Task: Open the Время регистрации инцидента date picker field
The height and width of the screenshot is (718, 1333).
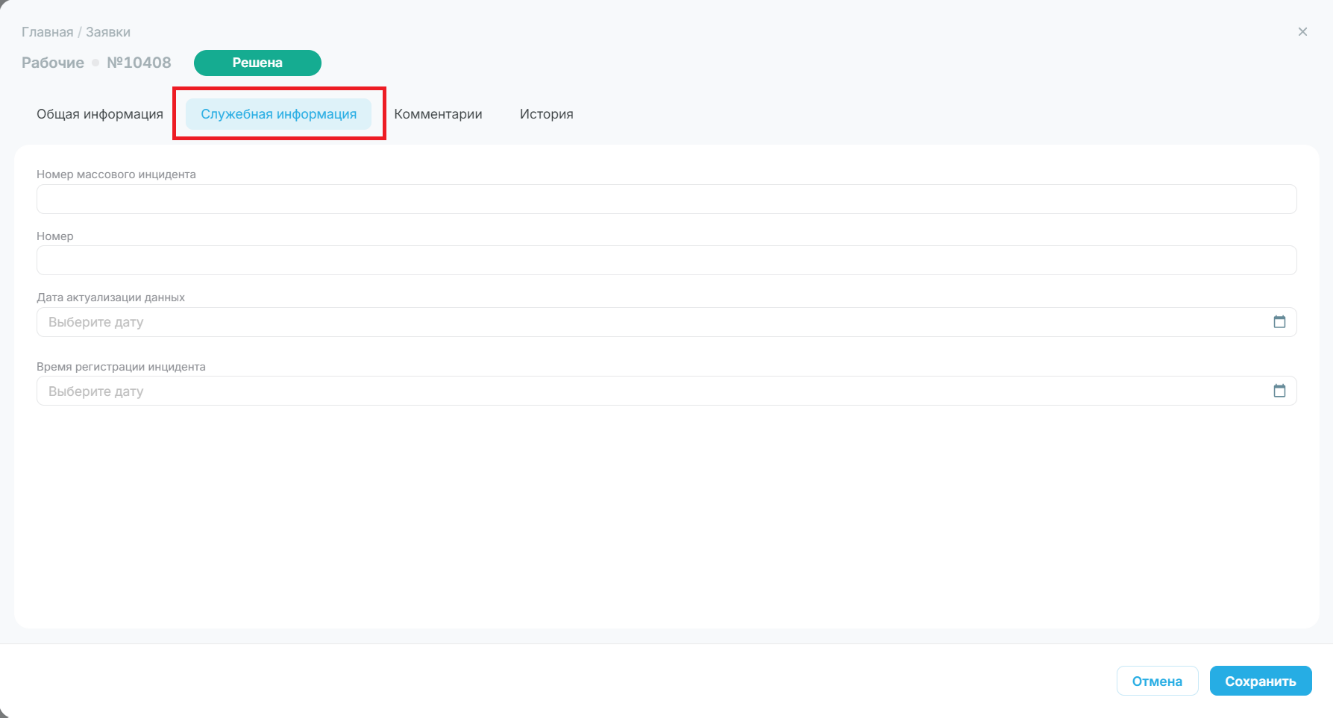Action: pyautogui.click(x=666, y=391)
